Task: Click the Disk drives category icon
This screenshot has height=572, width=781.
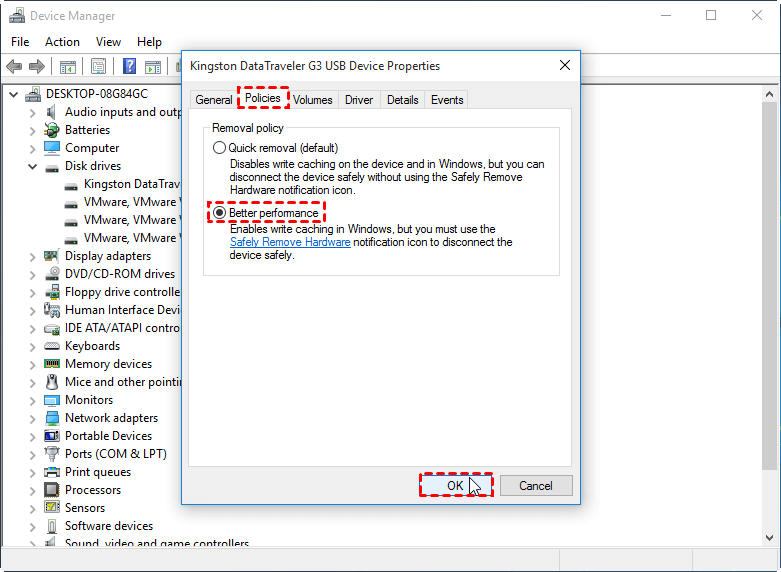Action: [x=52, y=168]
